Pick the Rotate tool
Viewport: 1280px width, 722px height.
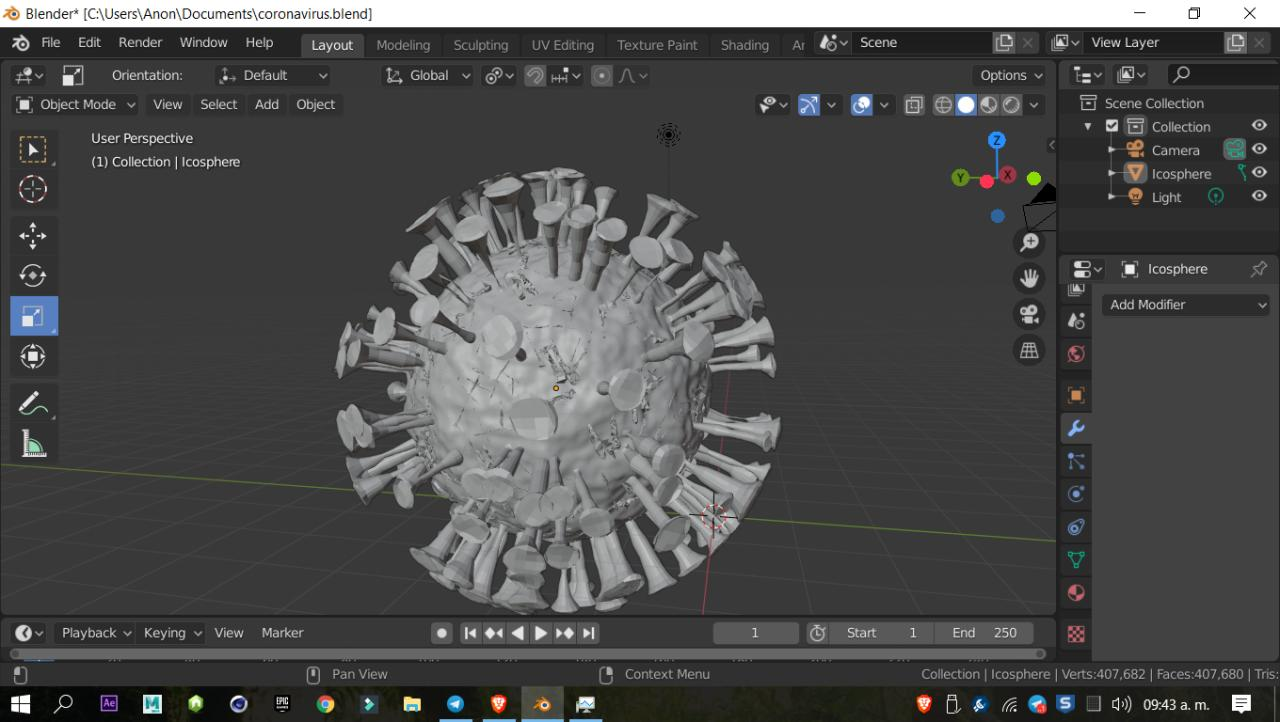pyautogui.click(x=33, y=275)
